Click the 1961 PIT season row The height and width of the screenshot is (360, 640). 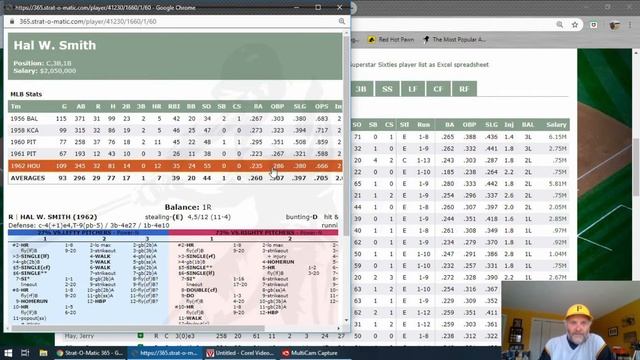tap(175, 154)
